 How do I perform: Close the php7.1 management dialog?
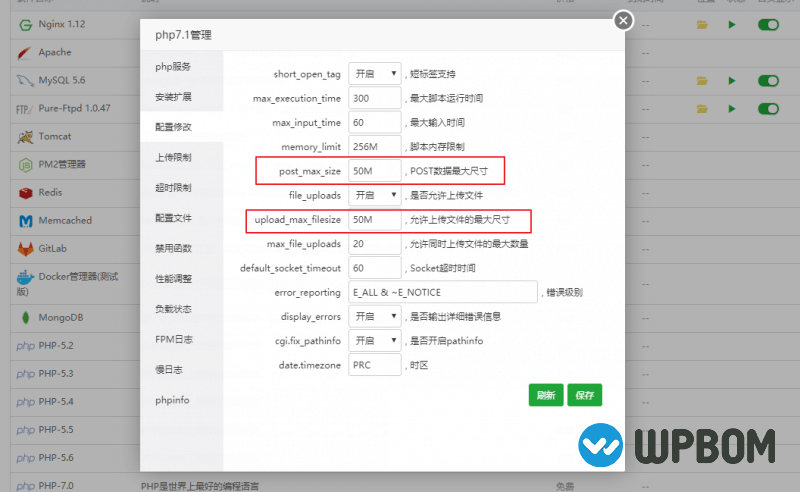[623, 20]
